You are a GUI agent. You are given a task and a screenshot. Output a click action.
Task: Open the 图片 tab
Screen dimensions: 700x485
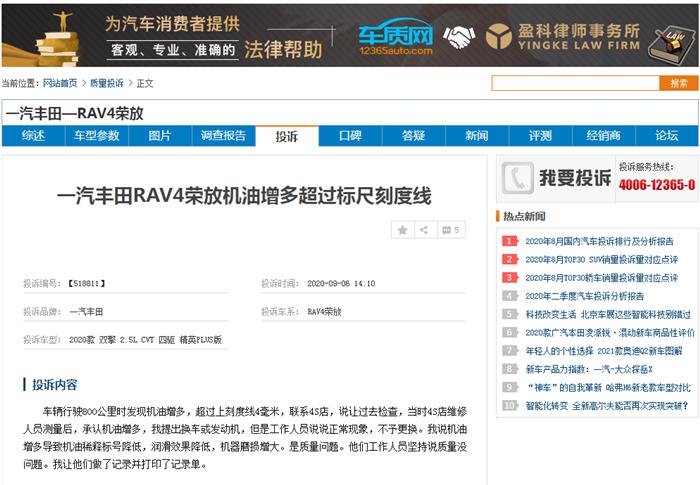(x=160, y=136)
